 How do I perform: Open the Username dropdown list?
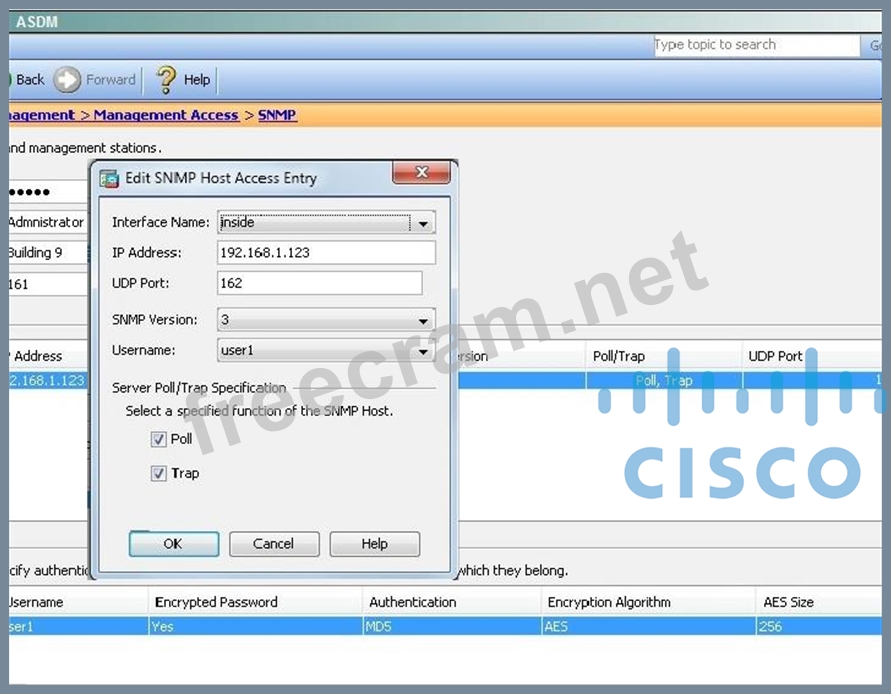424,351
